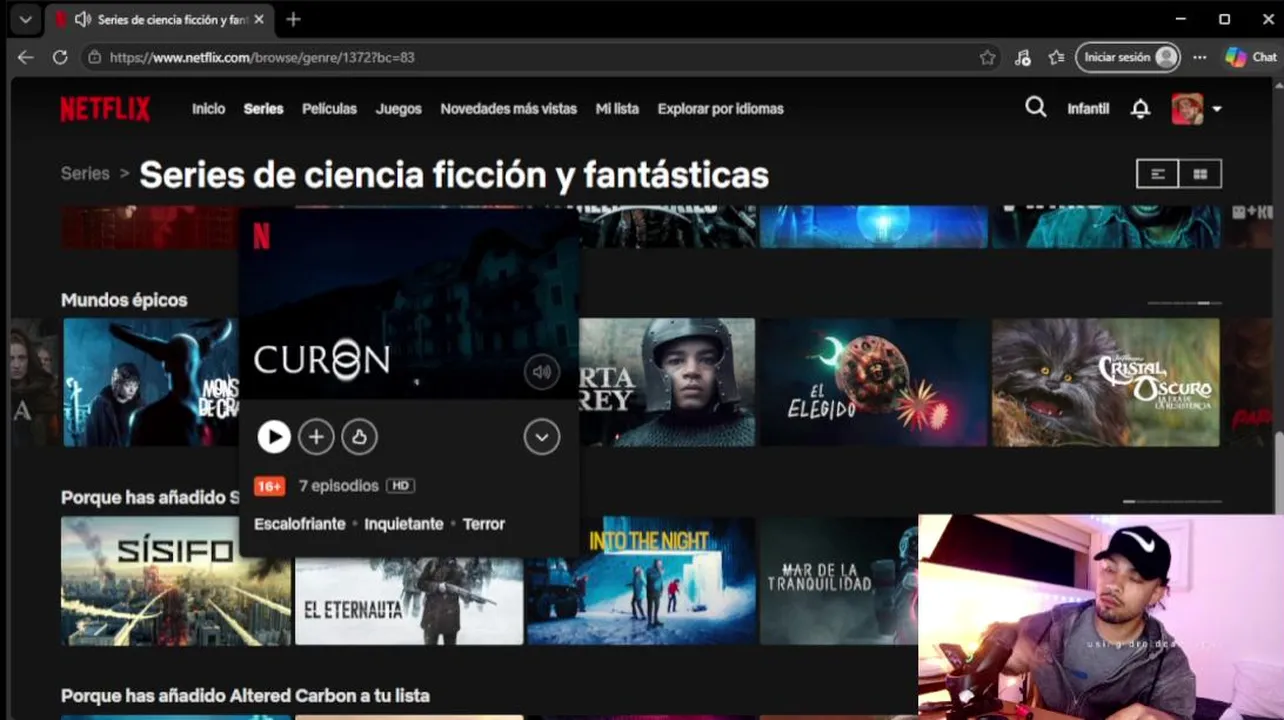Open Porque has añadido Altered Carbon row
The width and height of the screenshot is (1284, 720).
[x=245, y=696]
